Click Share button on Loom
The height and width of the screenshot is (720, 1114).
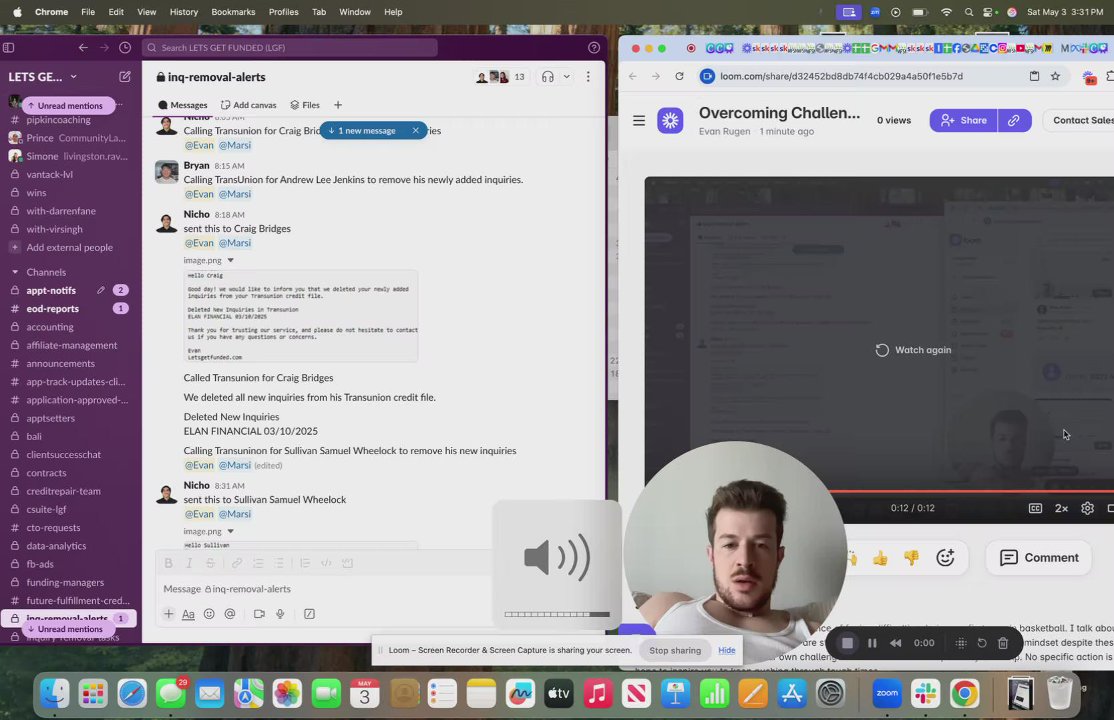(x=963, y=120)
